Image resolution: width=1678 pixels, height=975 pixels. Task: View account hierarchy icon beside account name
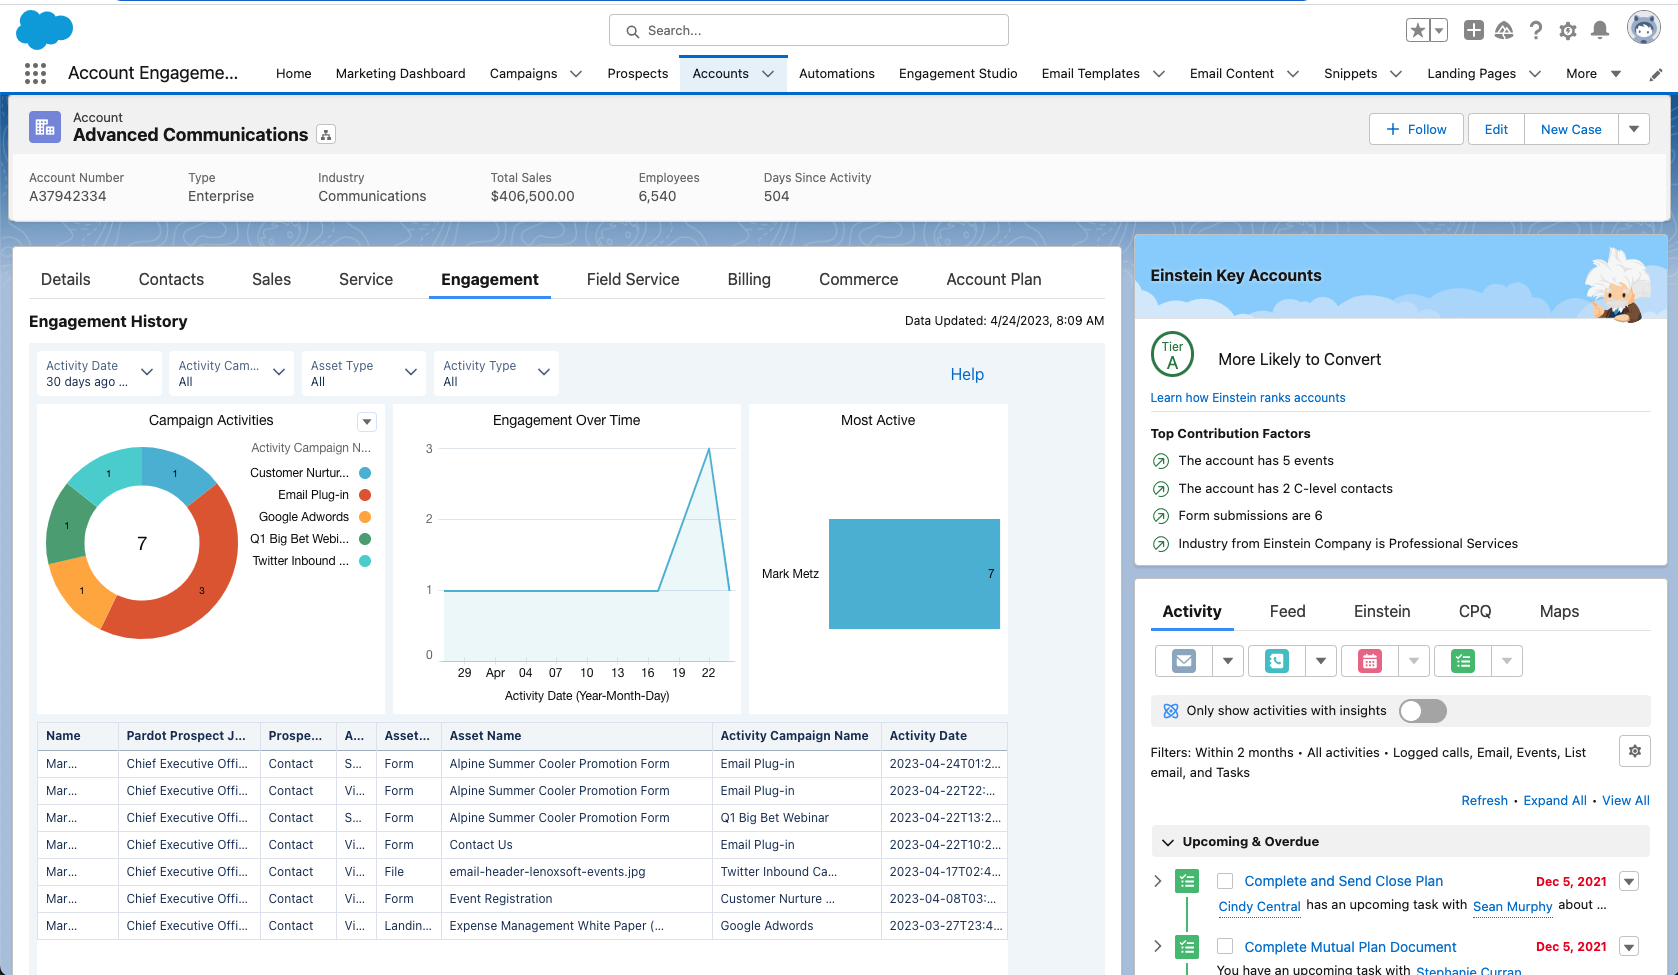(x=326, y=135)
